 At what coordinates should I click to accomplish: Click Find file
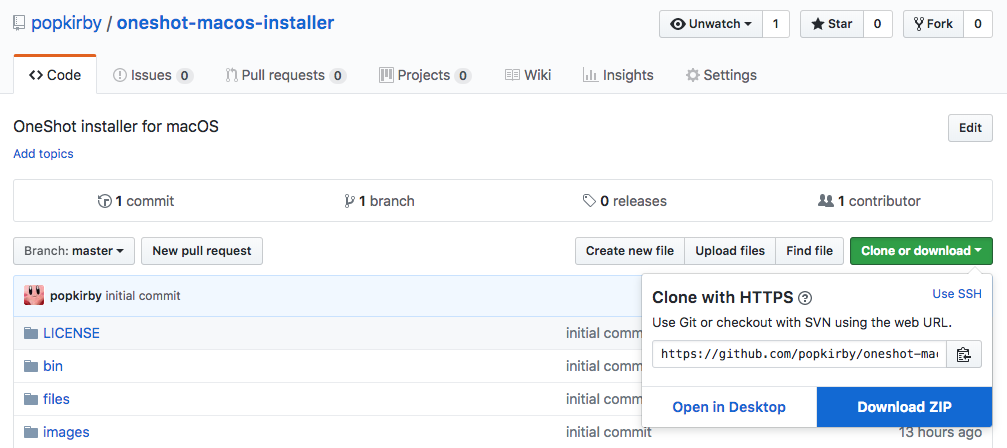pyautogui.click(x=809, y=251)
